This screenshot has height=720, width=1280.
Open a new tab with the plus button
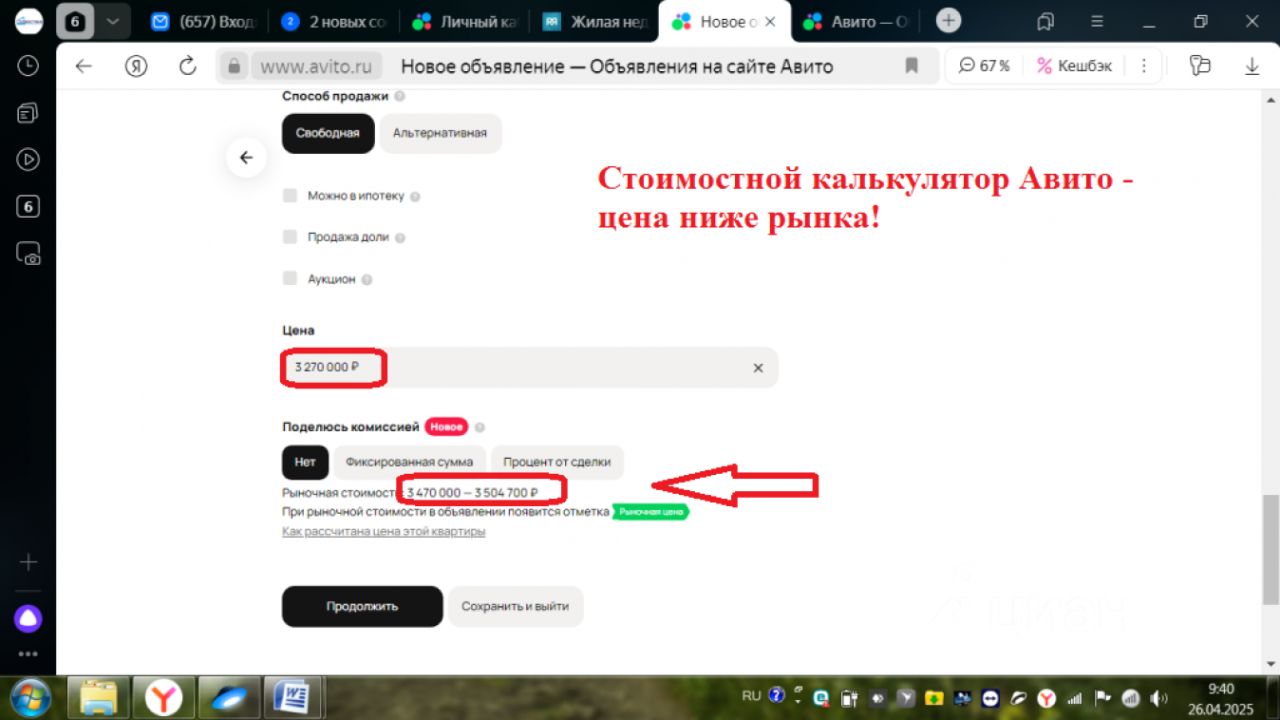948,21
